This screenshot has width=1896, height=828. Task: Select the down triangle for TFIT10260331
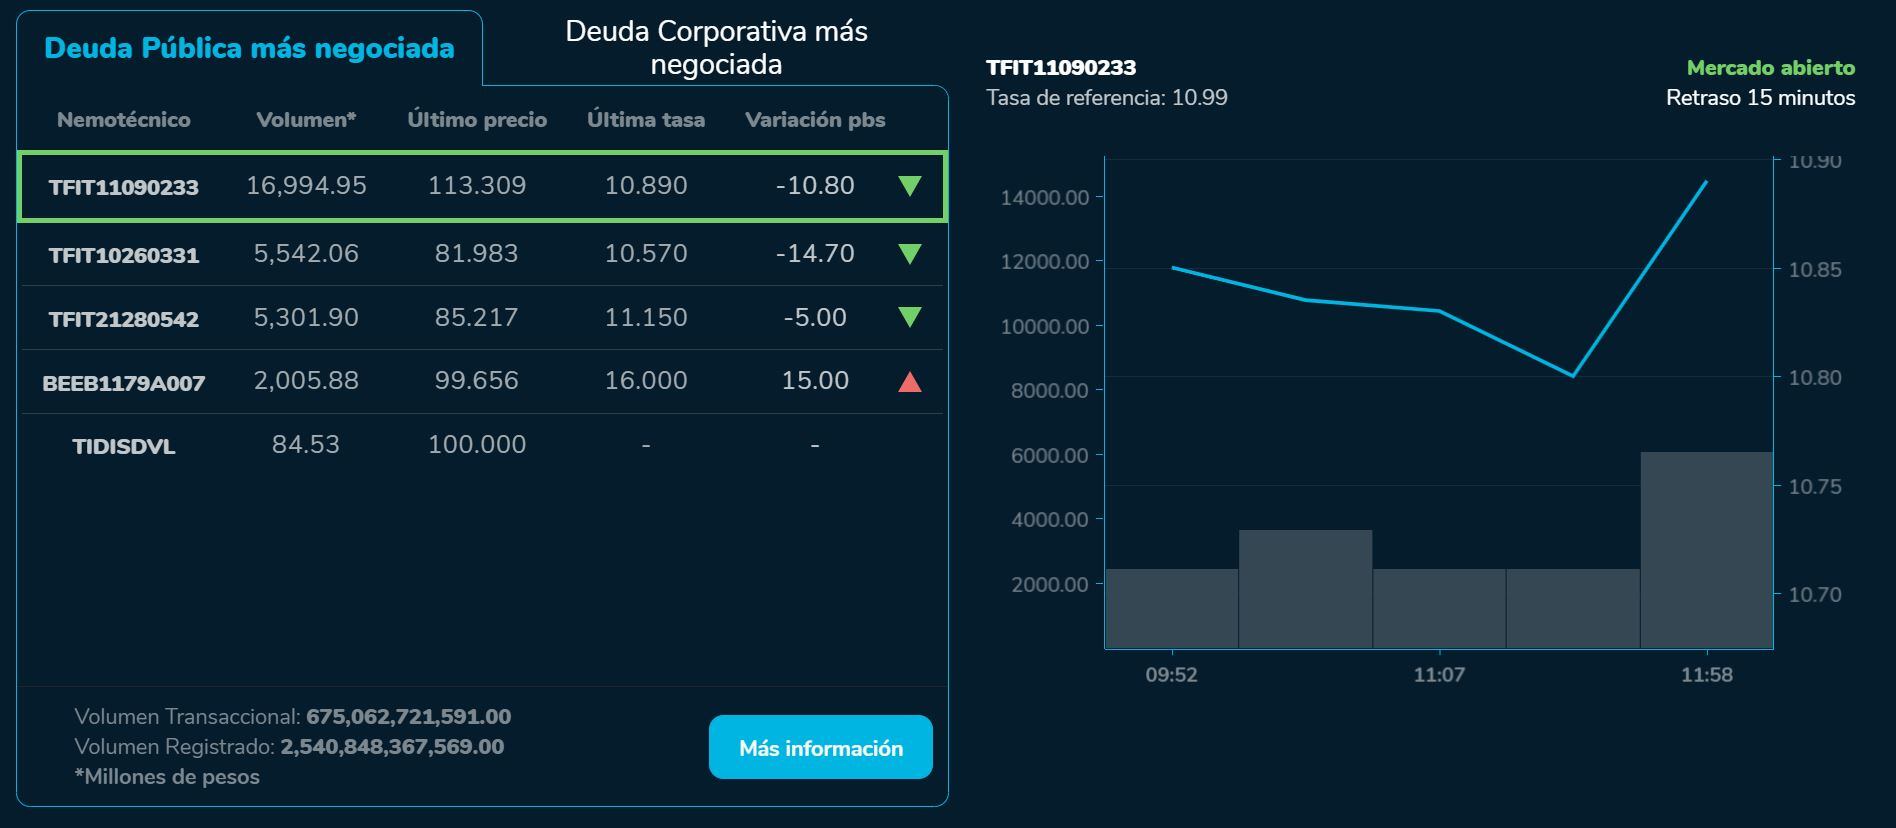coord(908,254)
